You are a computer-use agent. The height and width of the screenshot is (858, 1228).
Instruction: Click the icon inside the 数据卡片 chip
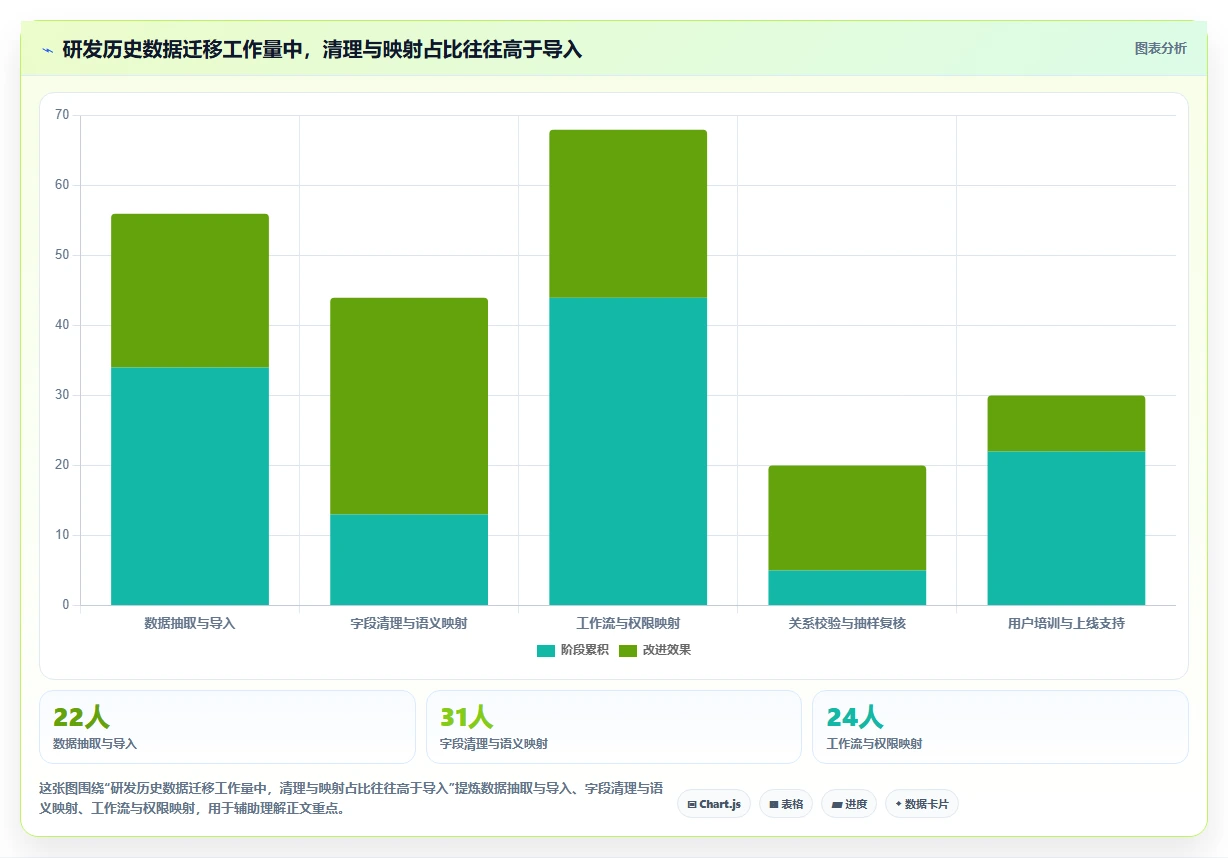898,804
